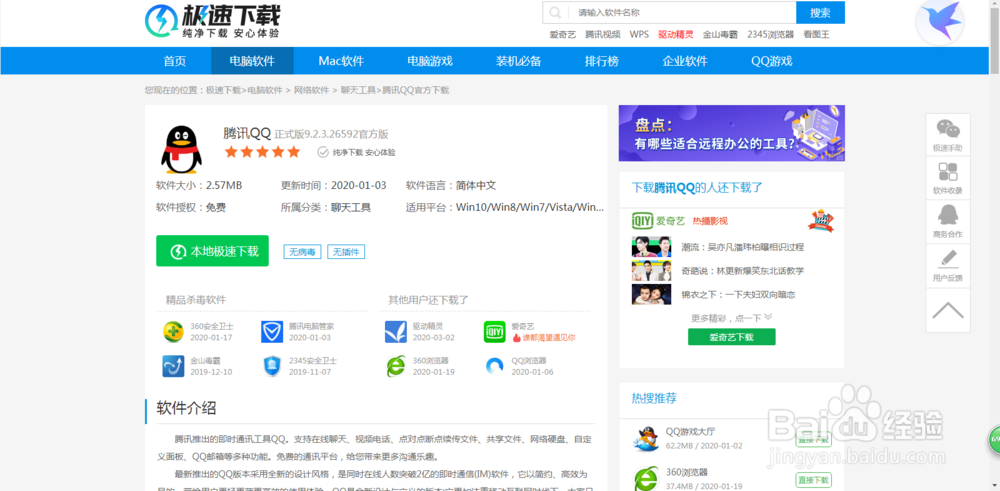Click 爱奇艺 hot search link

point(562,34)
